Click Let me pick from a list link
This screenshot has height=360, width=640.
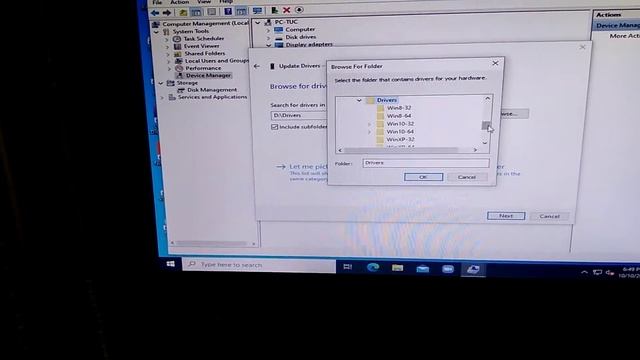click(x=308, y=167)
